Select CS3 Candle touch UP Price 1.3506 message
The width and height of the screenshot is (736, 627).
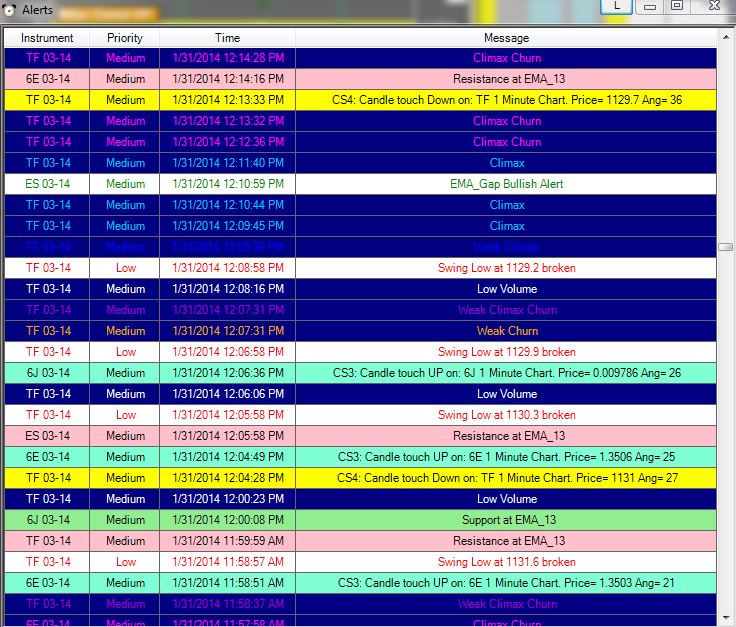(507, 457)
